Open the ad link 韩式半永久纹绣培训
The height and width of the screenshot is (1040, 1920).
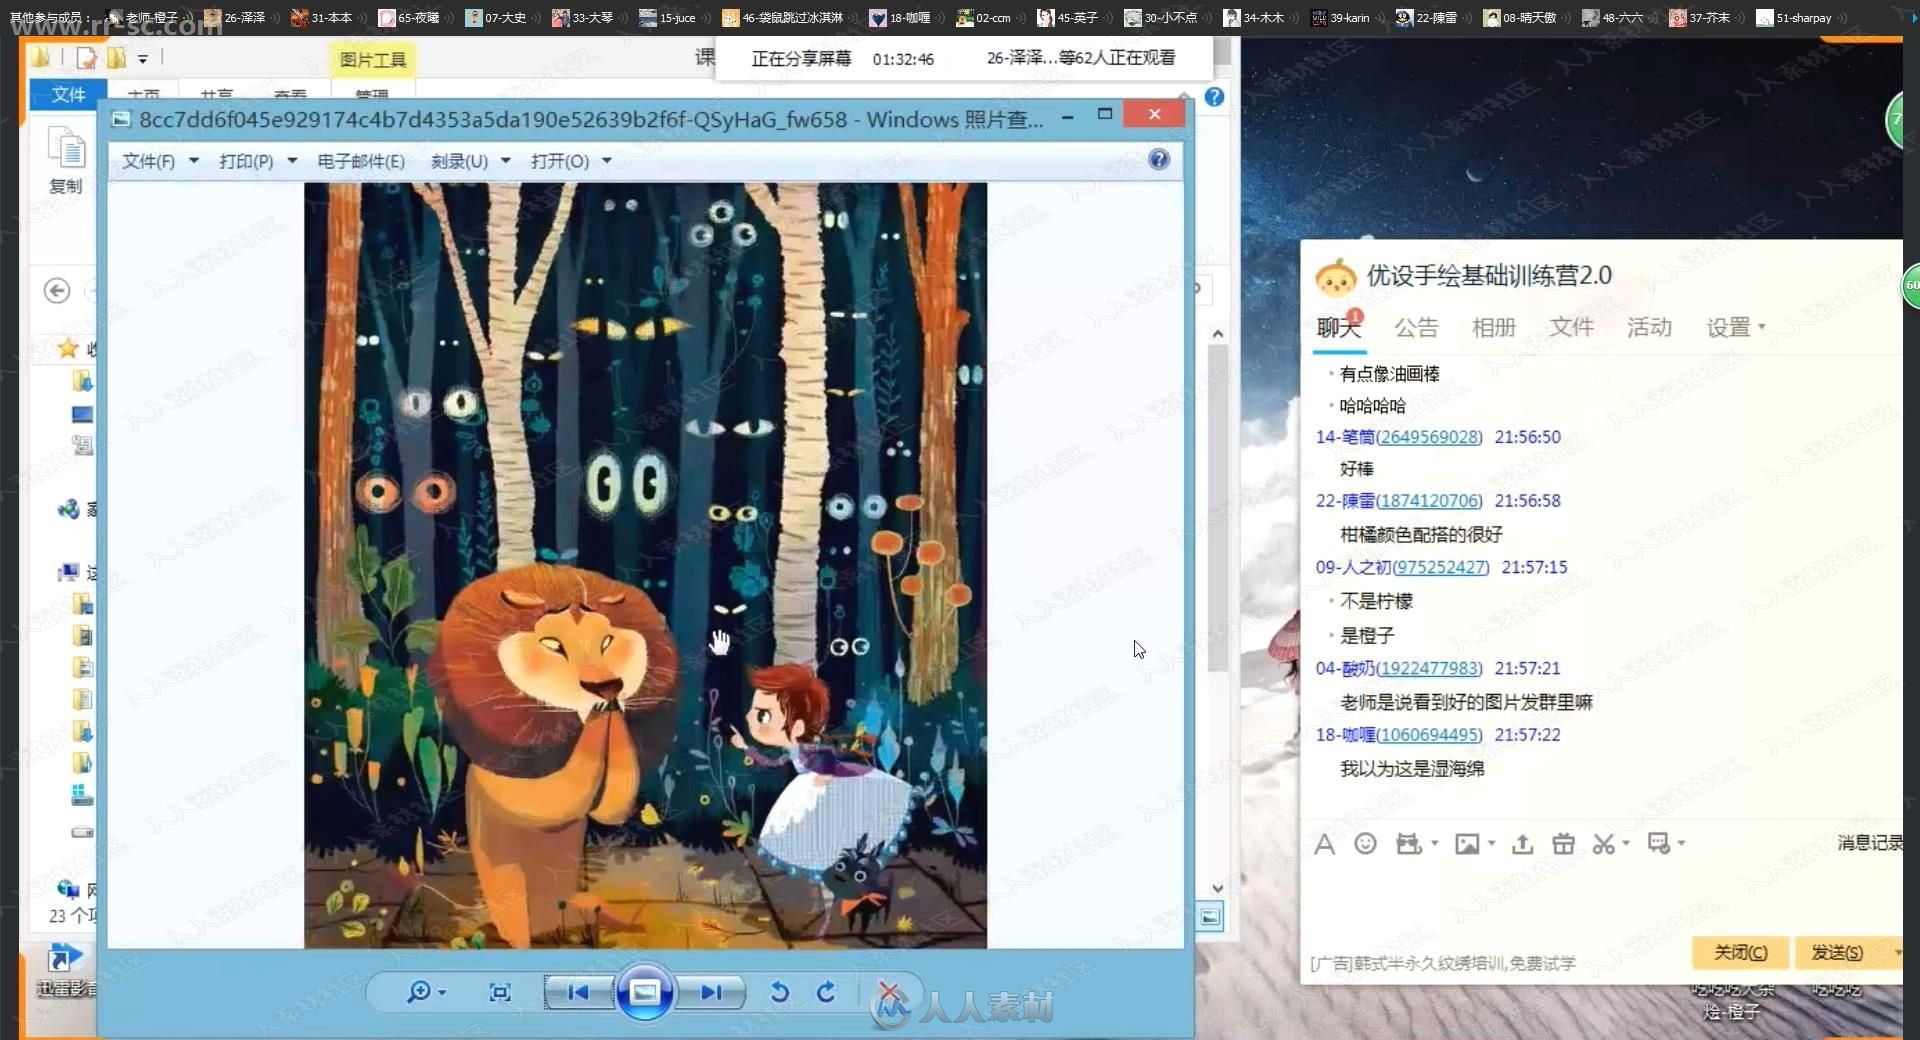(1444, 963)
